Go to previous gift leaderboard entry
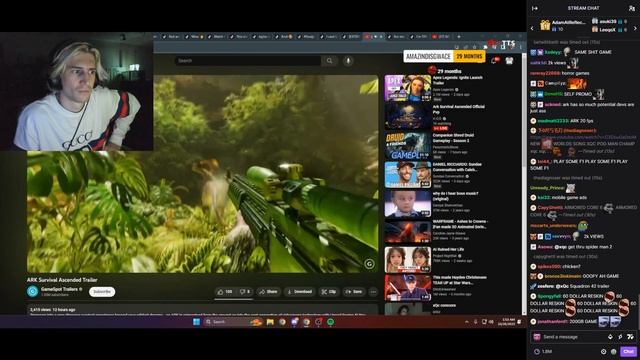 (532, 28)
